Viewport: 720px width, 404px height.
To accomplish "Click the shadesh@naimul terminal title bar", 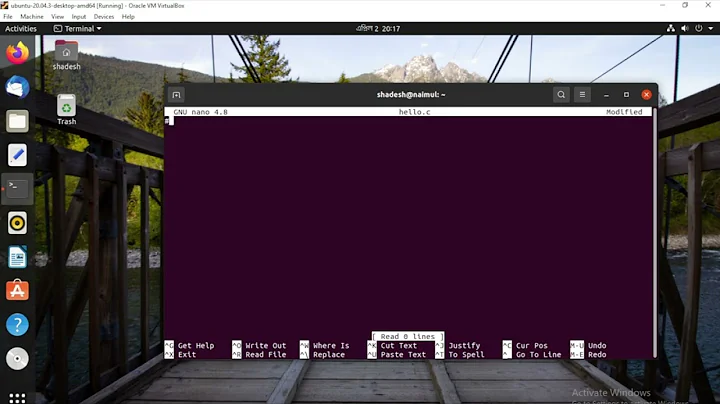I will (411, 95).
